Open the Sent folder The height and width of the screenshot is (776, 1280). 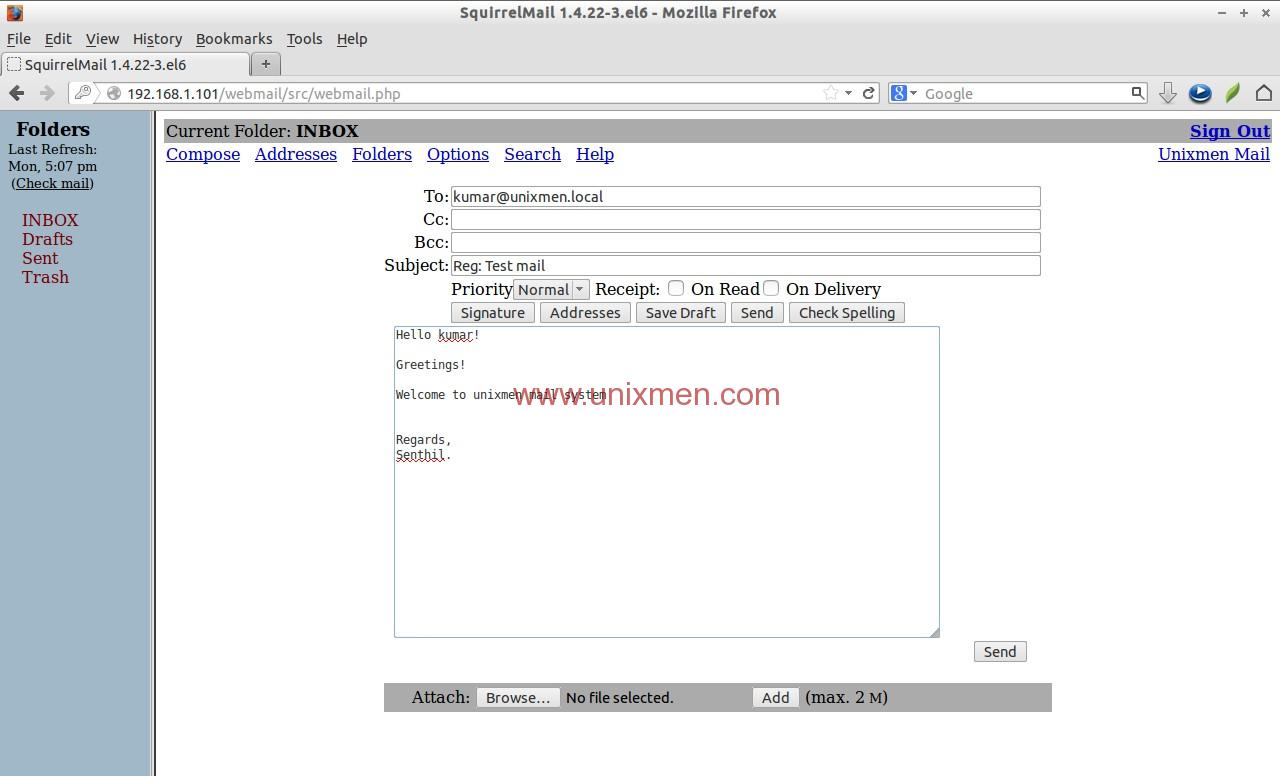pyautogui.click(x=40, y=258)
